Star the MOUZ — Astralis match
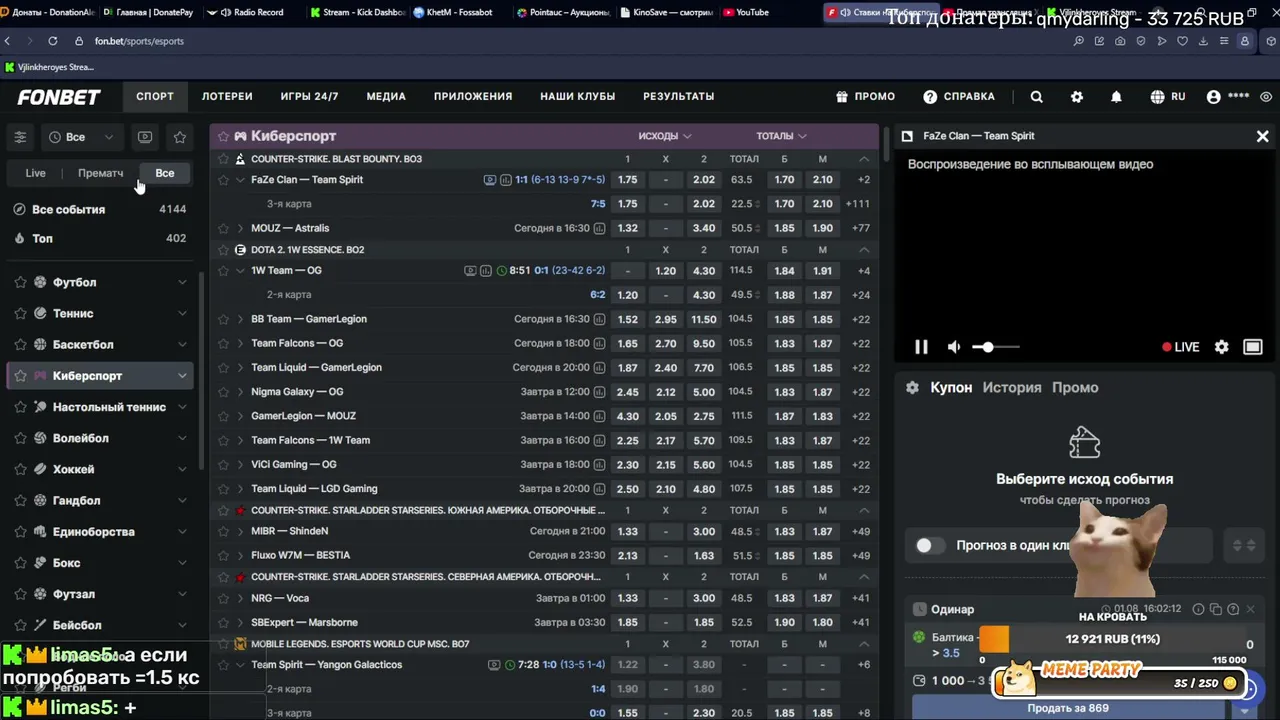 click(x=223, y=228)
